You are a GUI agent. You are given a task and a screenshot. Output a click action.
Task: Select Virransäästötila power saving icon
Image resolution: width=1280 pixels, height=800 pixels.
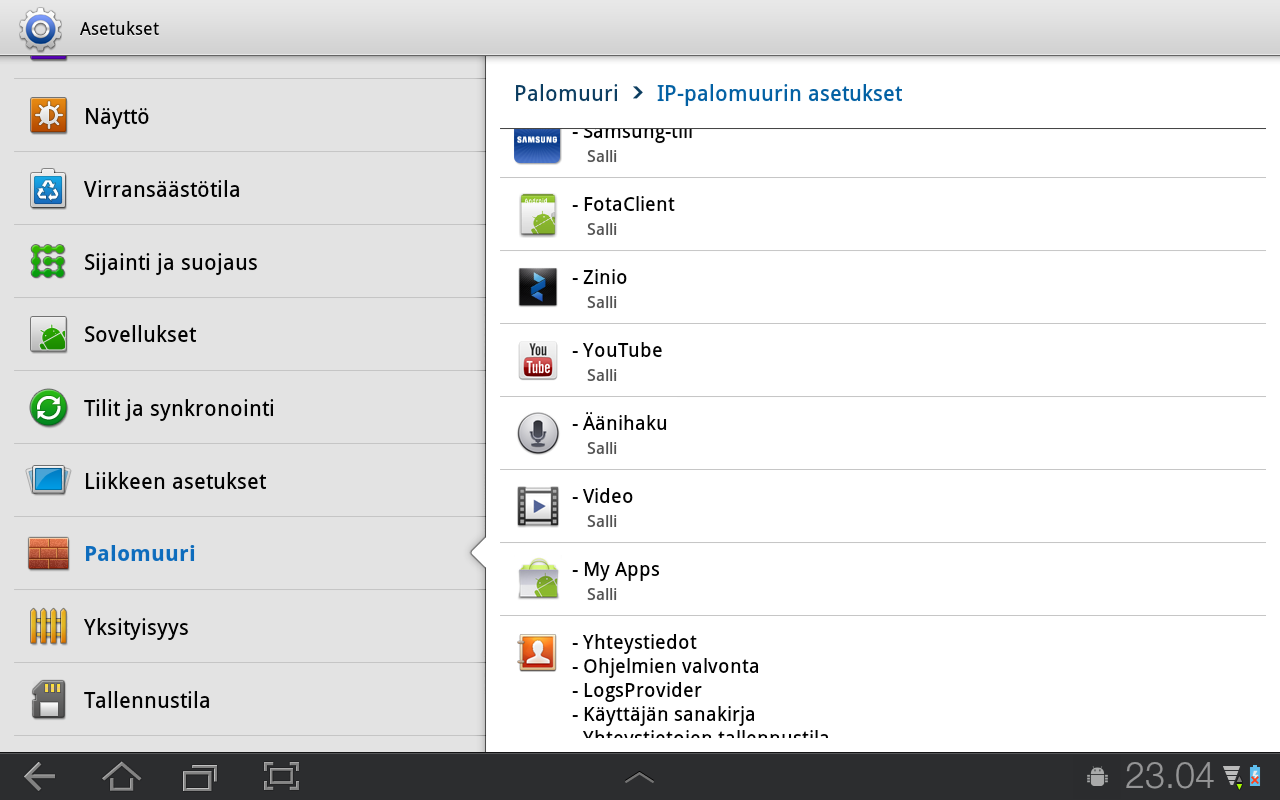pos(48,189)
